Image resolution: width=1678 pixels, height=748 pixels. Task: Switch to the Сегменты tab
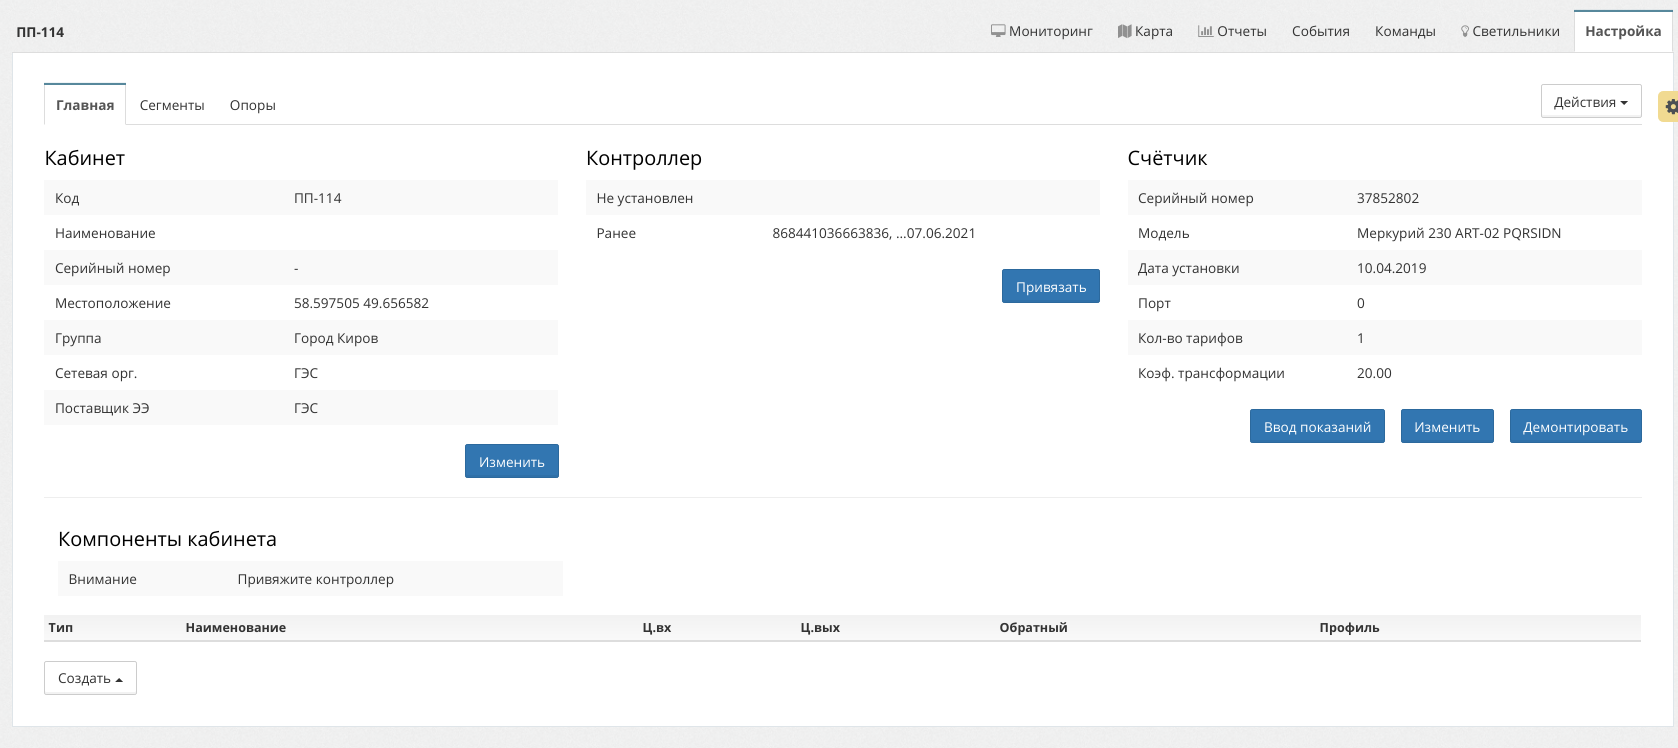172,105
